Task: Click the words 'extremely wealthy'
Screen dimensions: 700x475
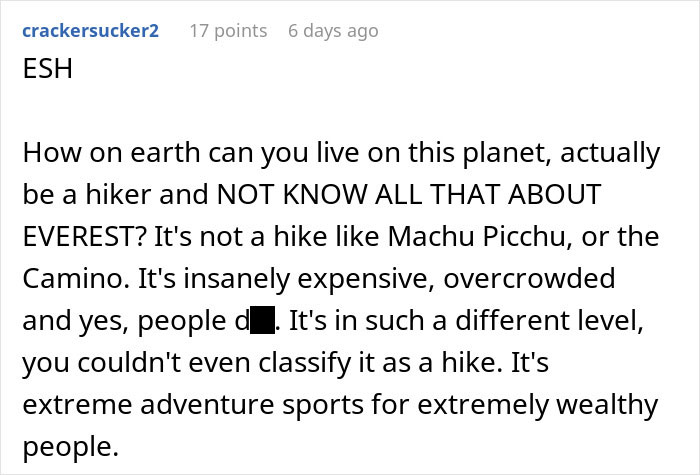Action: tap(562, 407)
